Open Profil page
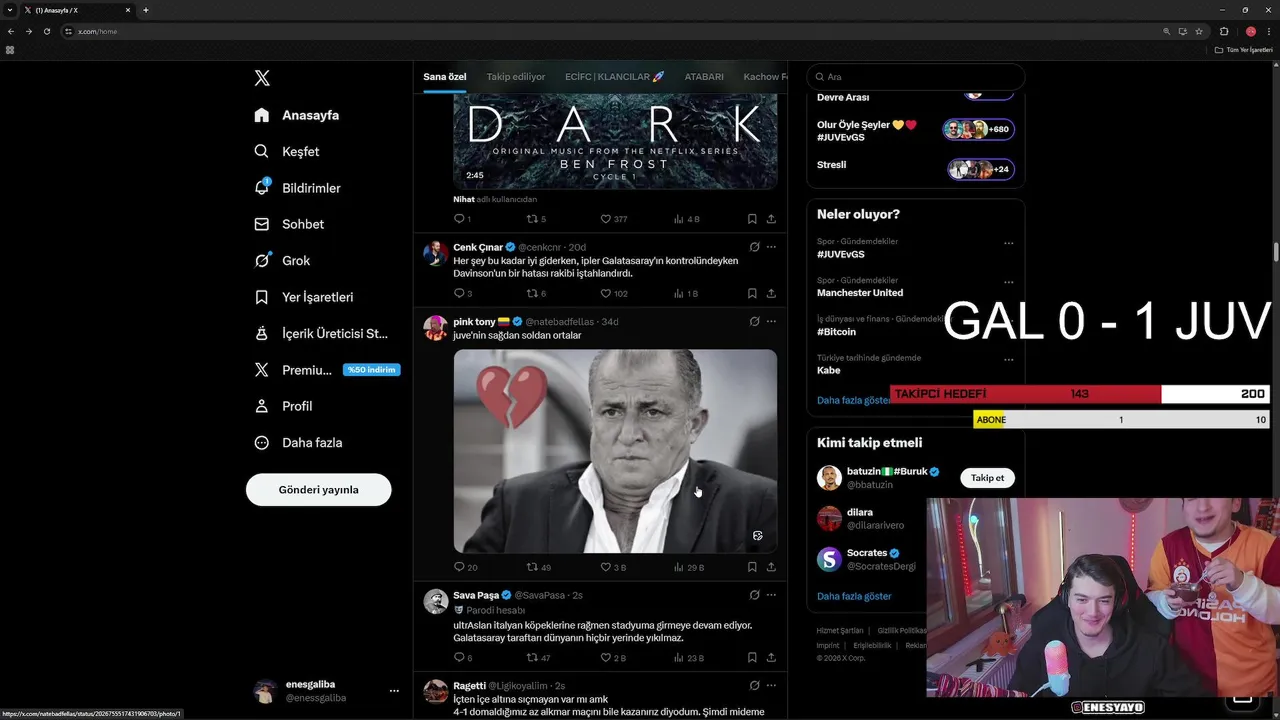 [x=283, y=406]
